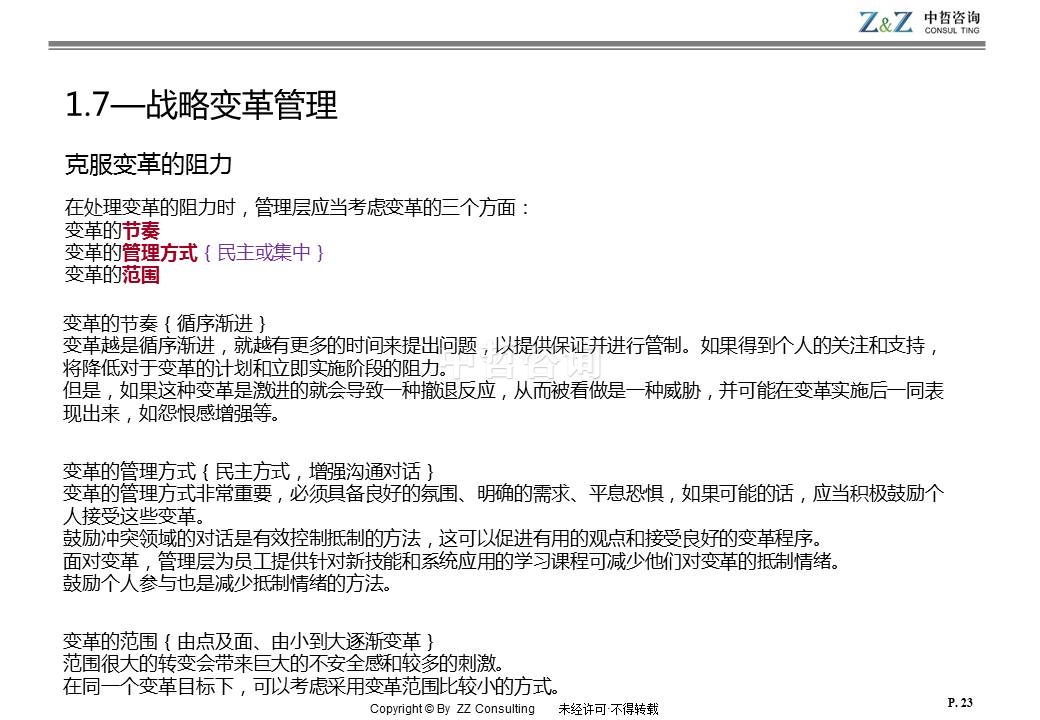The image size is (1040, 720).
Task: Click the 中哲咨询 CONSUL TING company name
Action: 952,22
